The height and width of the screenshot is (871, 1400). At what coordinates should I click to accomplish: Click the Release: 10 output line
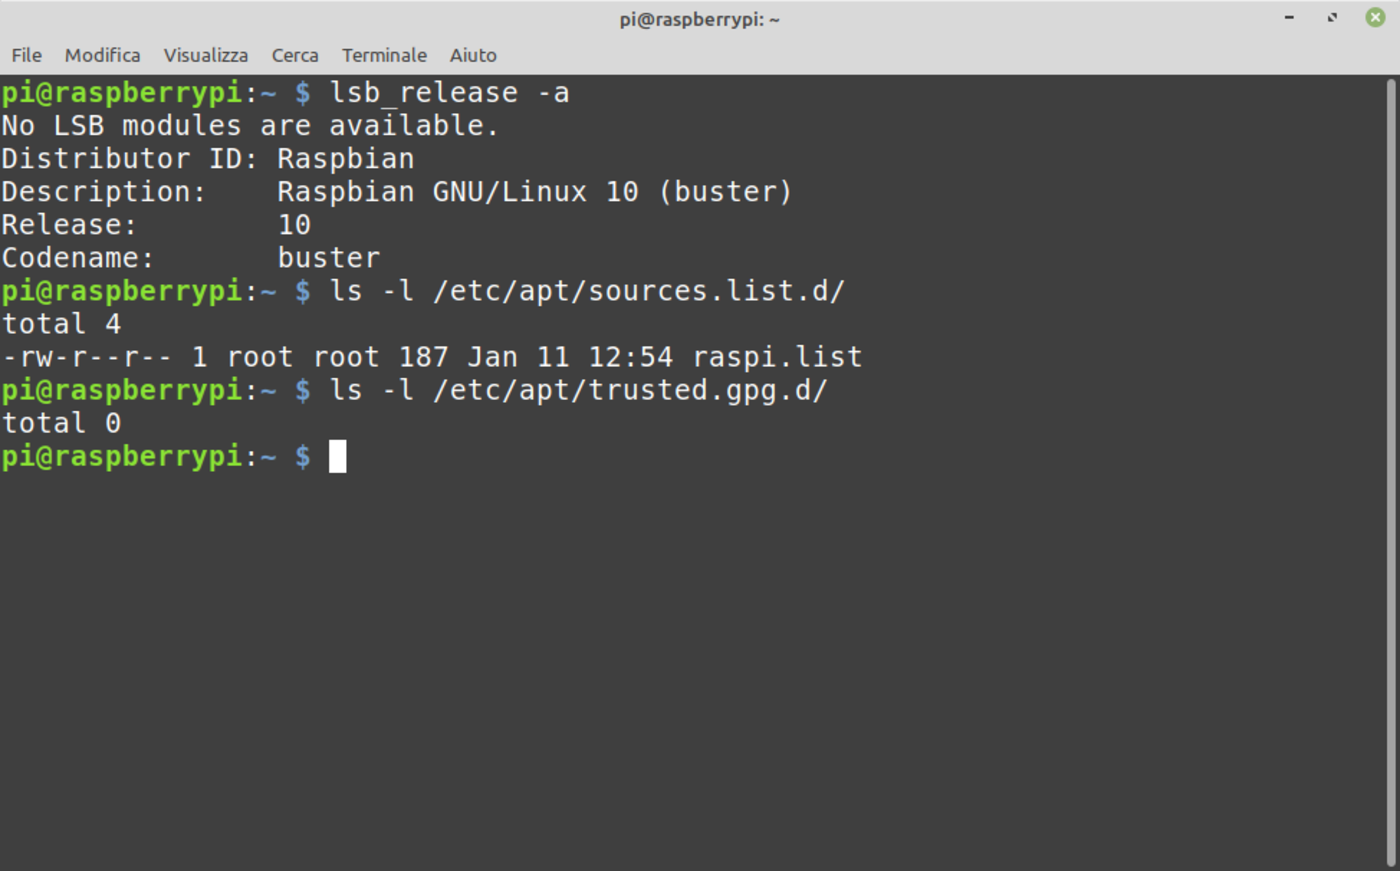pyautogui.click(x=155, y=224)
